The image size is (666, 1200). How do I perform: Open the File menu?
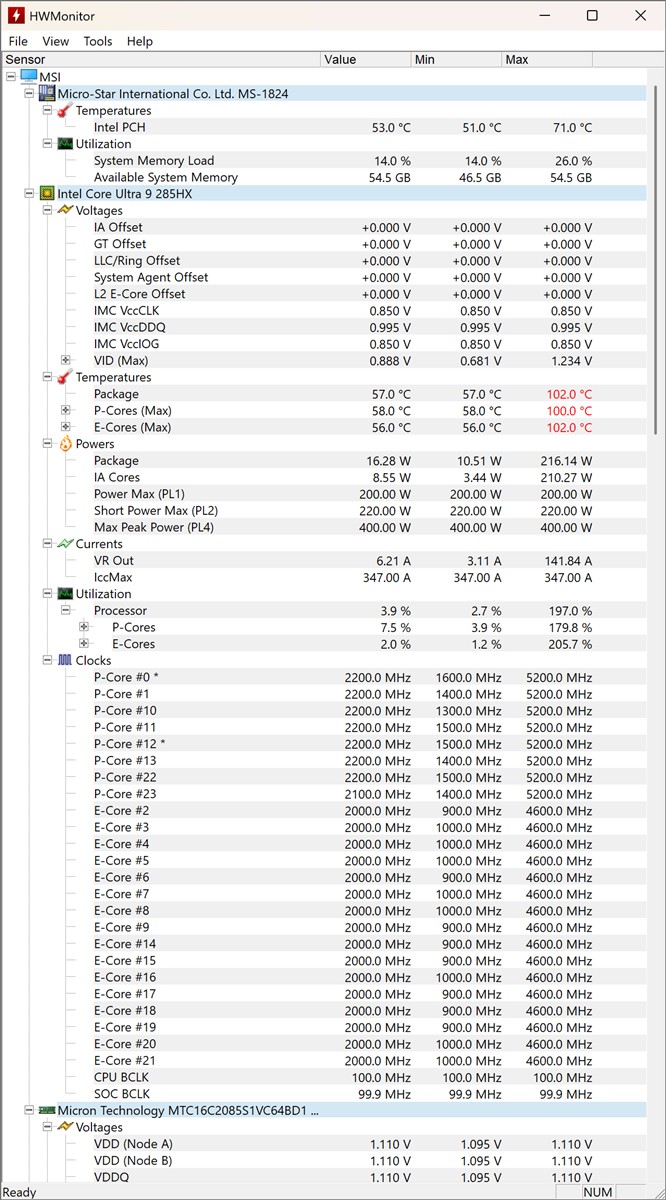pos(18,41)
